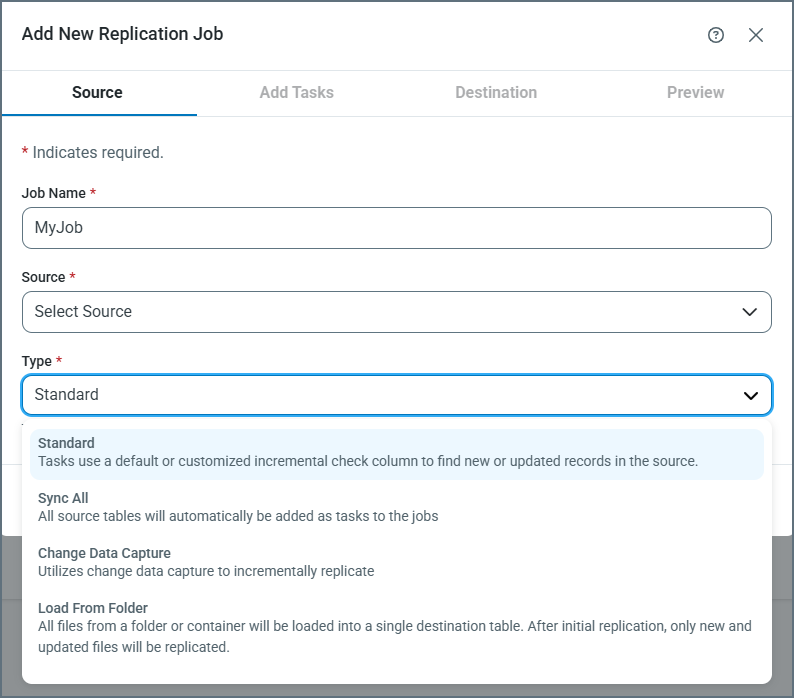Click the Source field label
Image resolution: width=794 pixels, height=698 pixels.
[44, 277]
